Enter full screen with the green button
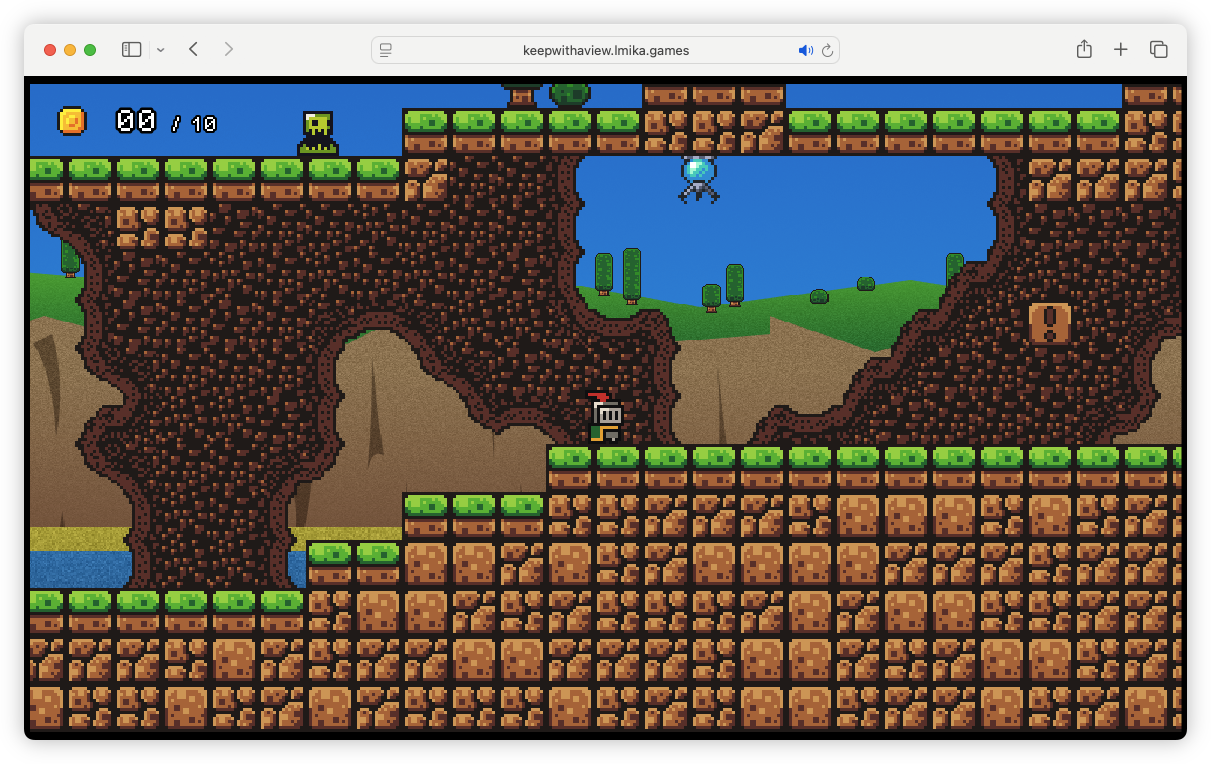The height and width of the screenshot is (764, 1211). pyautogui.click(x=90, y=50)
